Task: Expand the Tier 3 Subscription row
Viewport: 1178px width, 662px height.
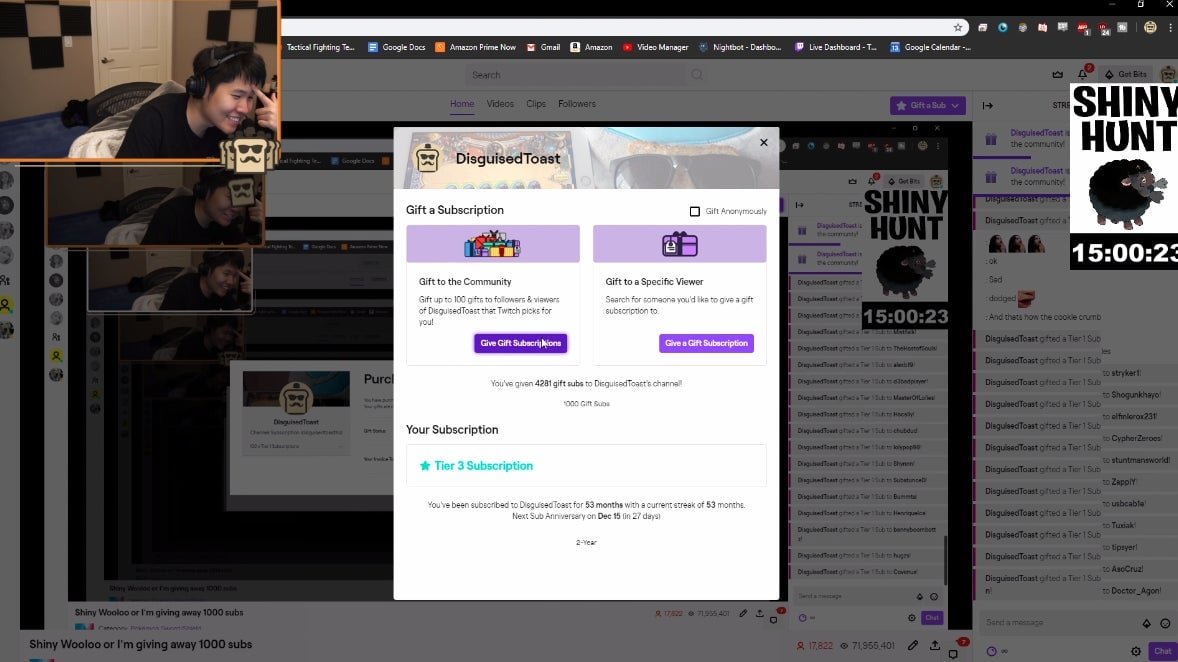Action: (586, 466)
